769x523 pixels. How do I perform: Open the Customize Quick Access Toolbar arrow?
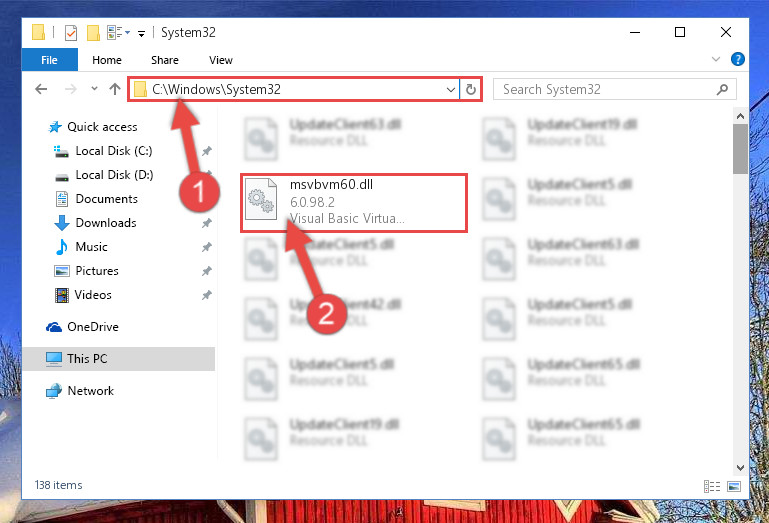point(141,33)
